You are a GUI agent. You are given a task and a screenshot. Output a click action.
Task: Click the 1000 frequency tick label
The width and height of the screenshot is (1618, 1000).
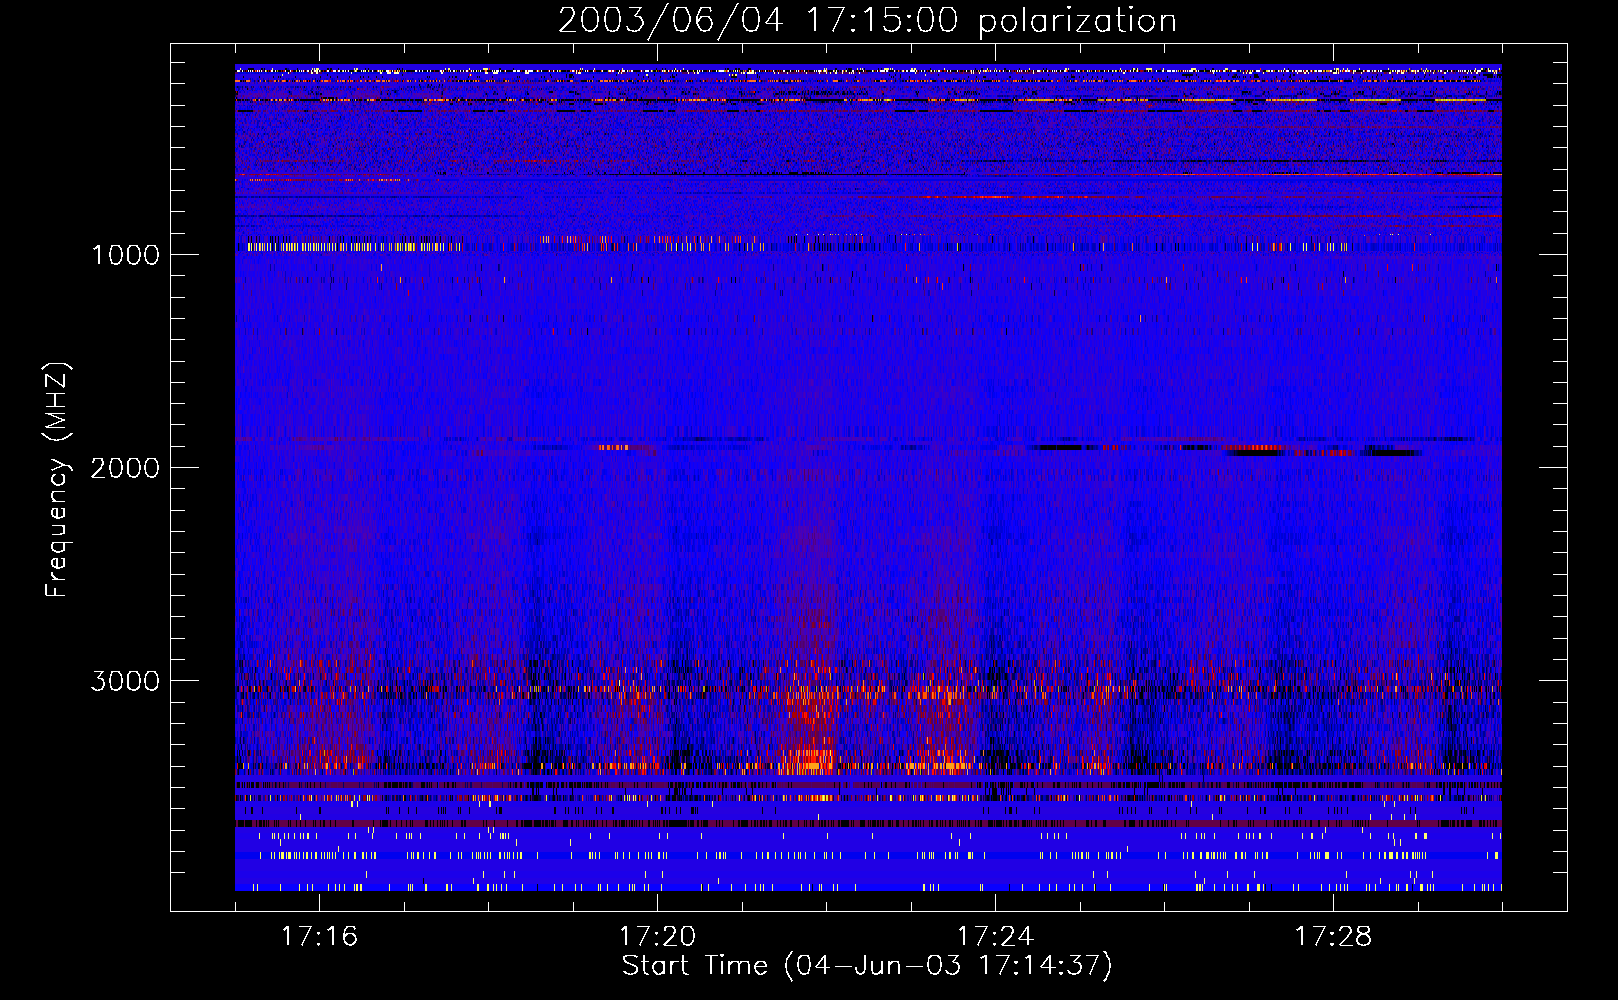[125, 255]
